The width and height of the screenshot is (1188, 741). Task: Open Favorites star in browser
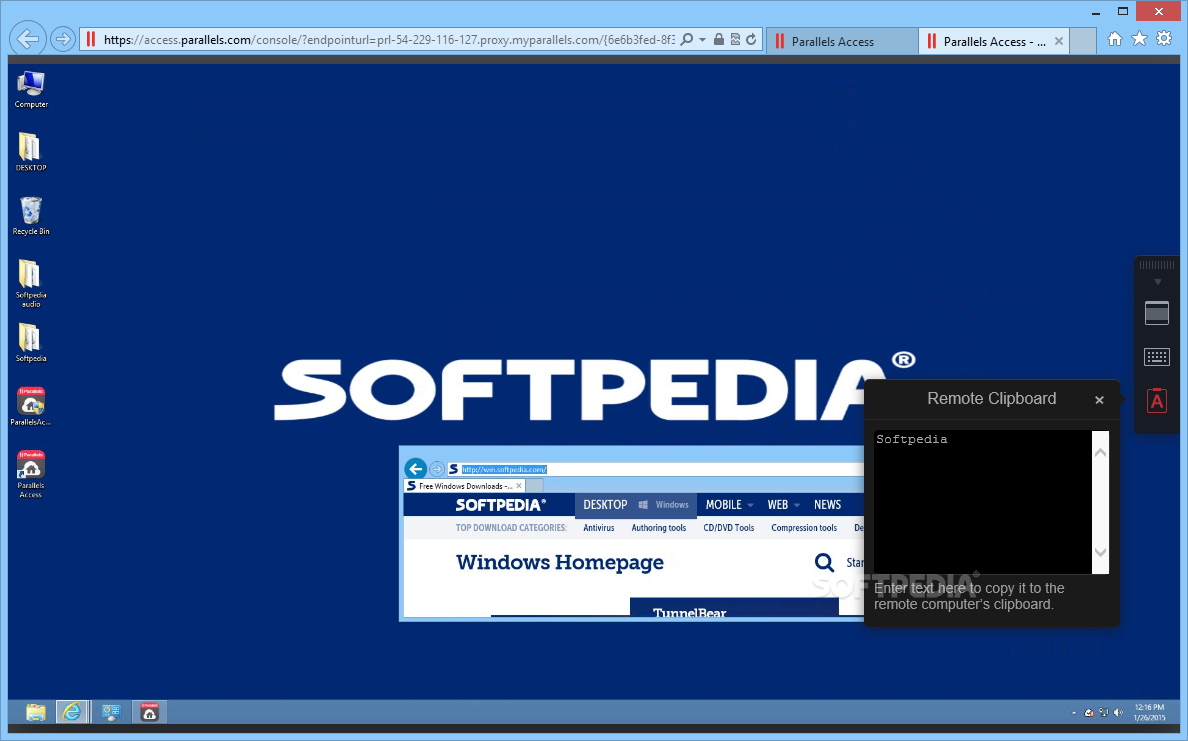click(1139, 39)
